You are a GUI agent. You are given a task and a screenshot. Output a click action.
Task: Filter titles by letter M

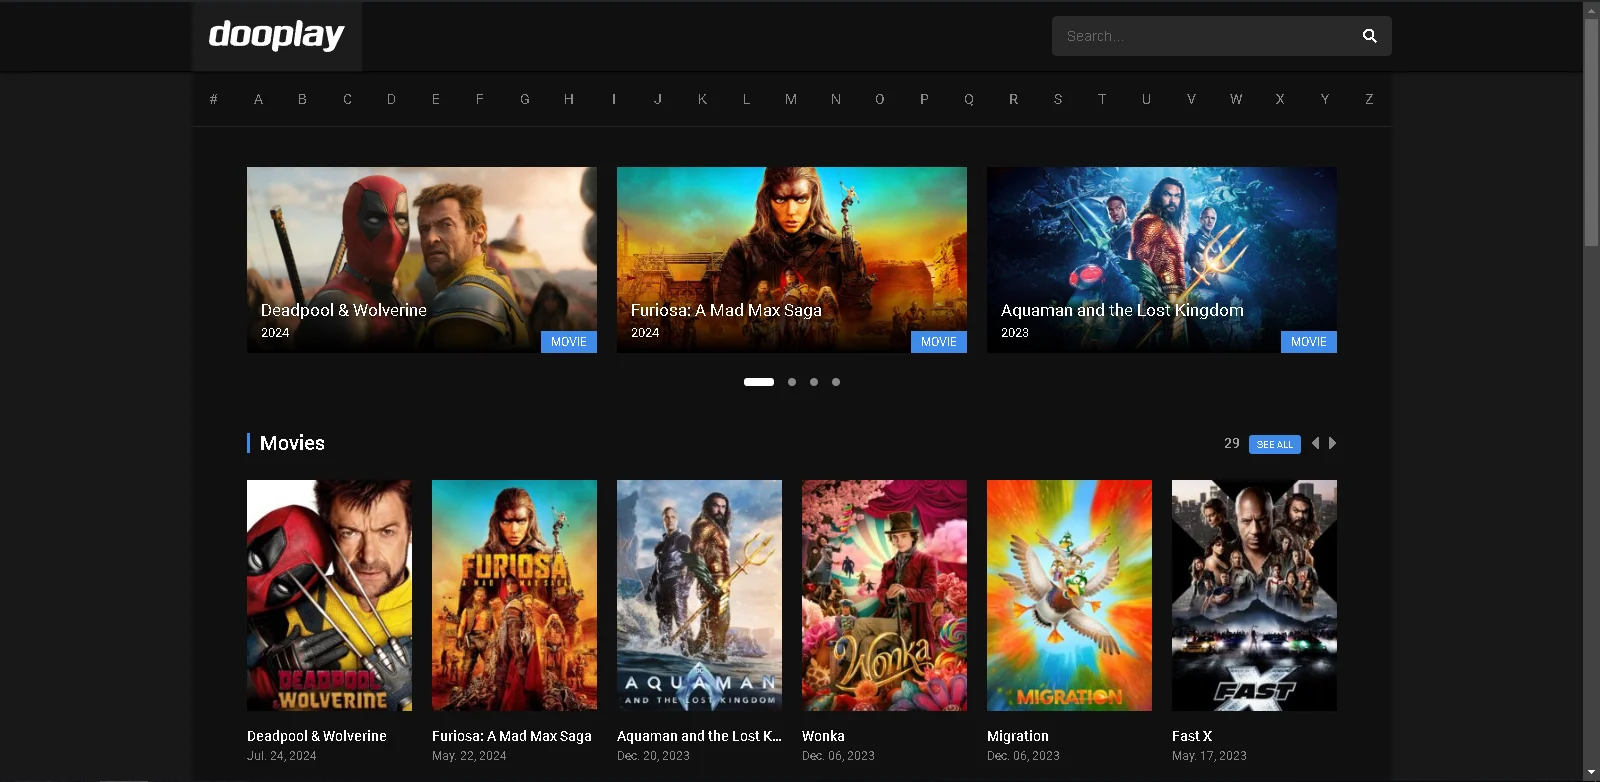791,99
